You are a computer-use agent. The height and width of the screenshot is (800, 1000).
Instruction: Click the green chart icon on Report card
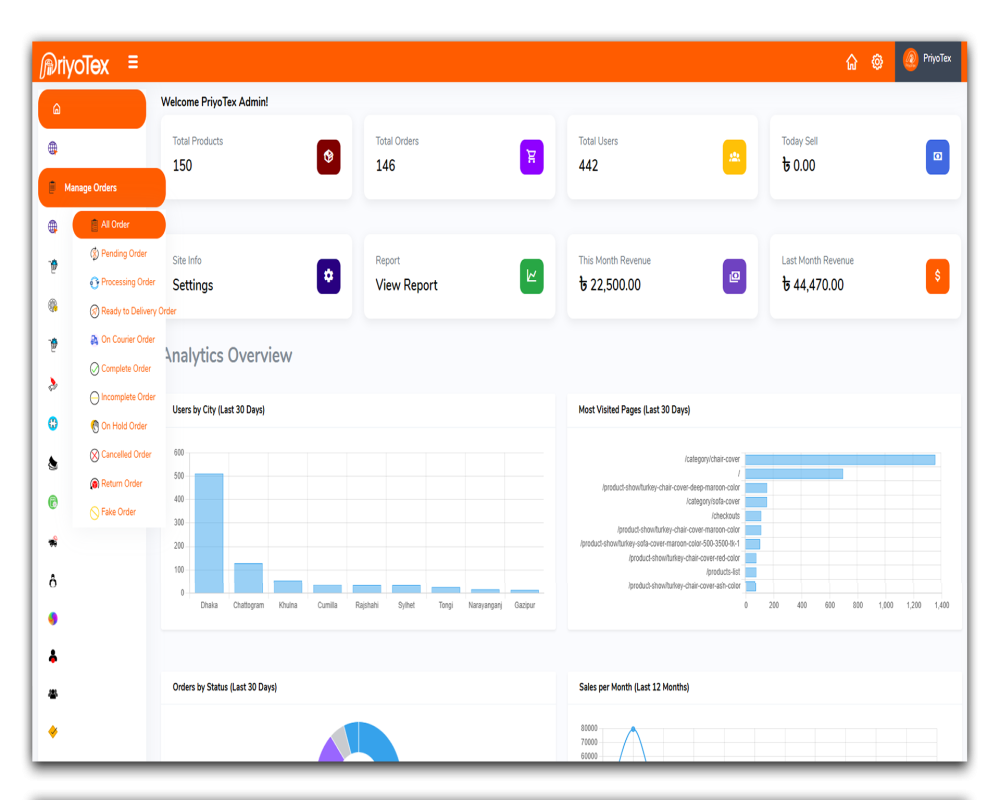(x=531, y=276)
